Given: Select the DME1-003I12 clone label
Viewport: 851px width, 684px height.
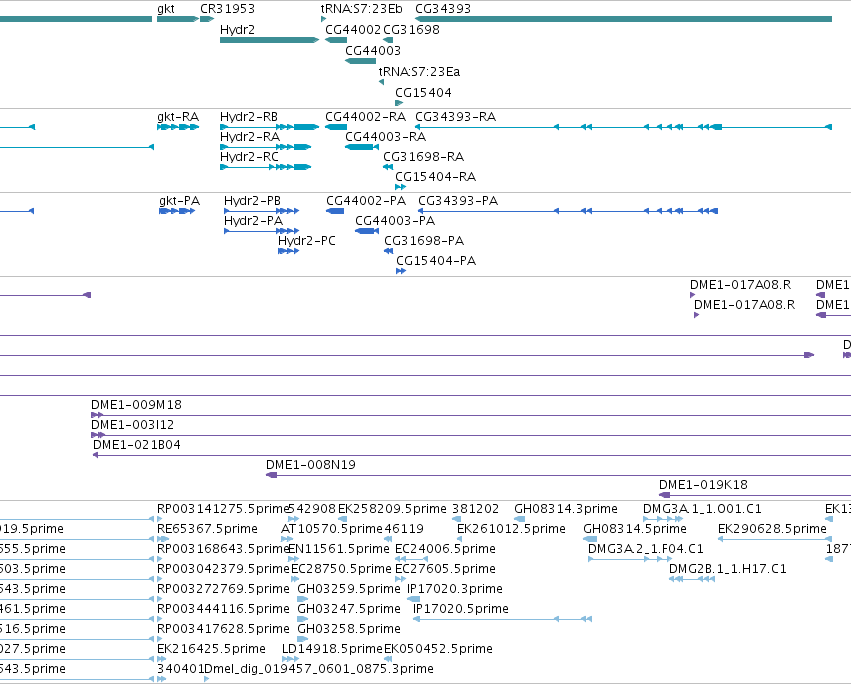Looking at the screenshot, I should click(132, 425).
